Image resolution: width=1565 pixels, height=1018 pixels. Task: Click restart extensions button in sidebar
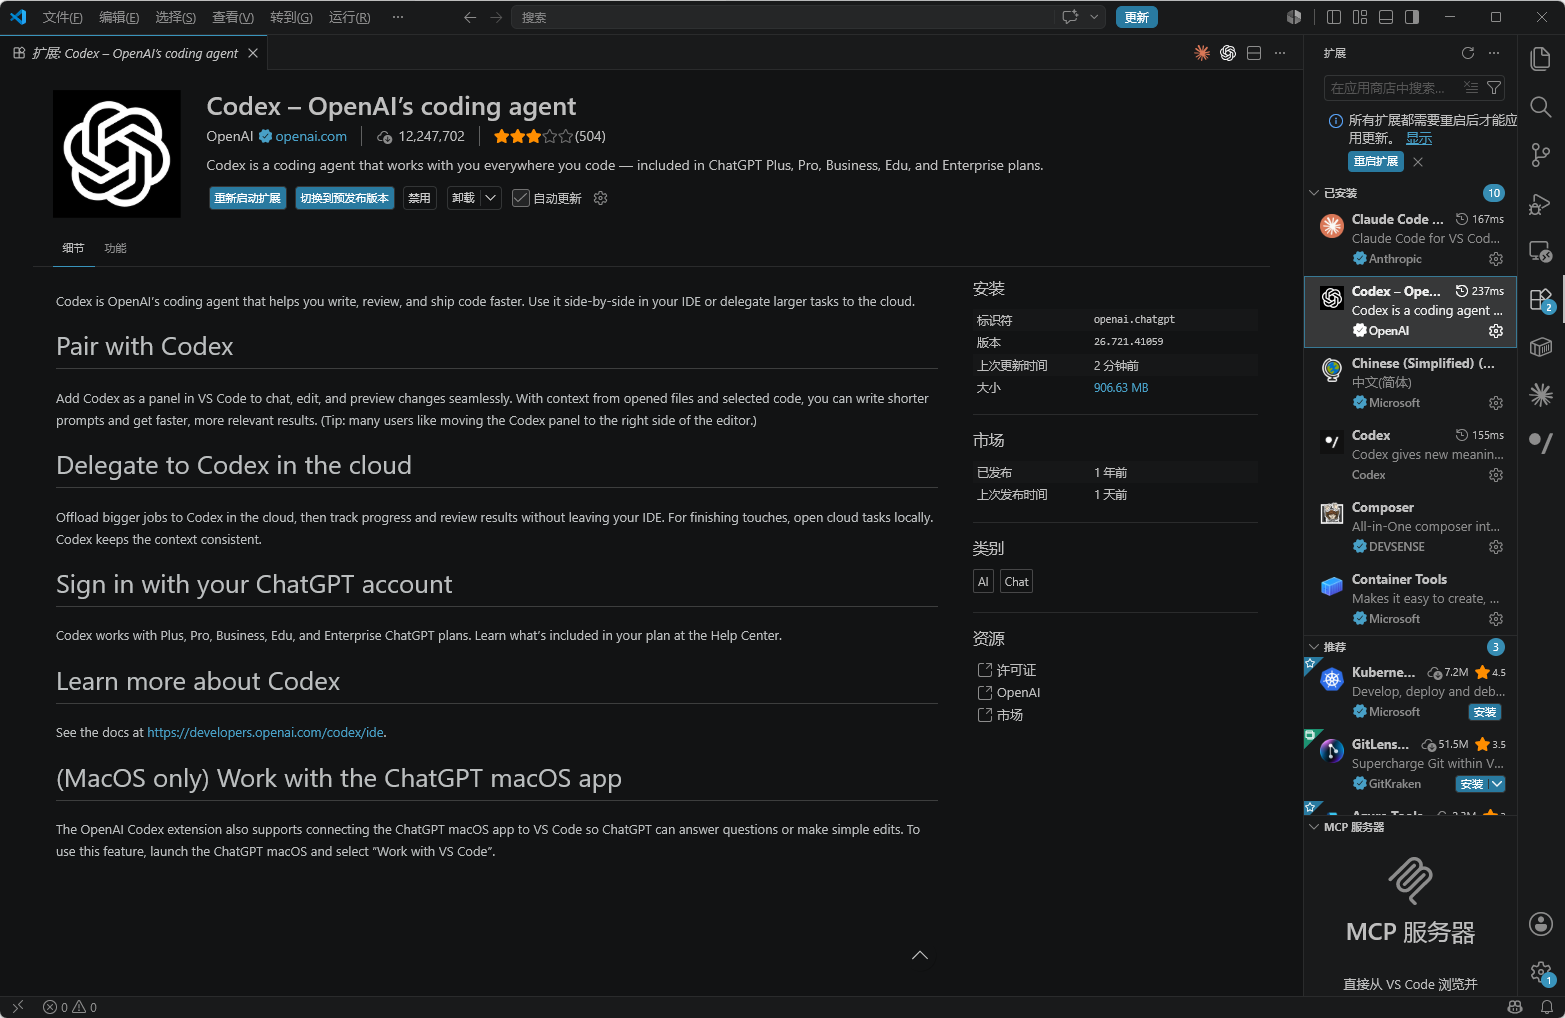(x=1376, y=161)
